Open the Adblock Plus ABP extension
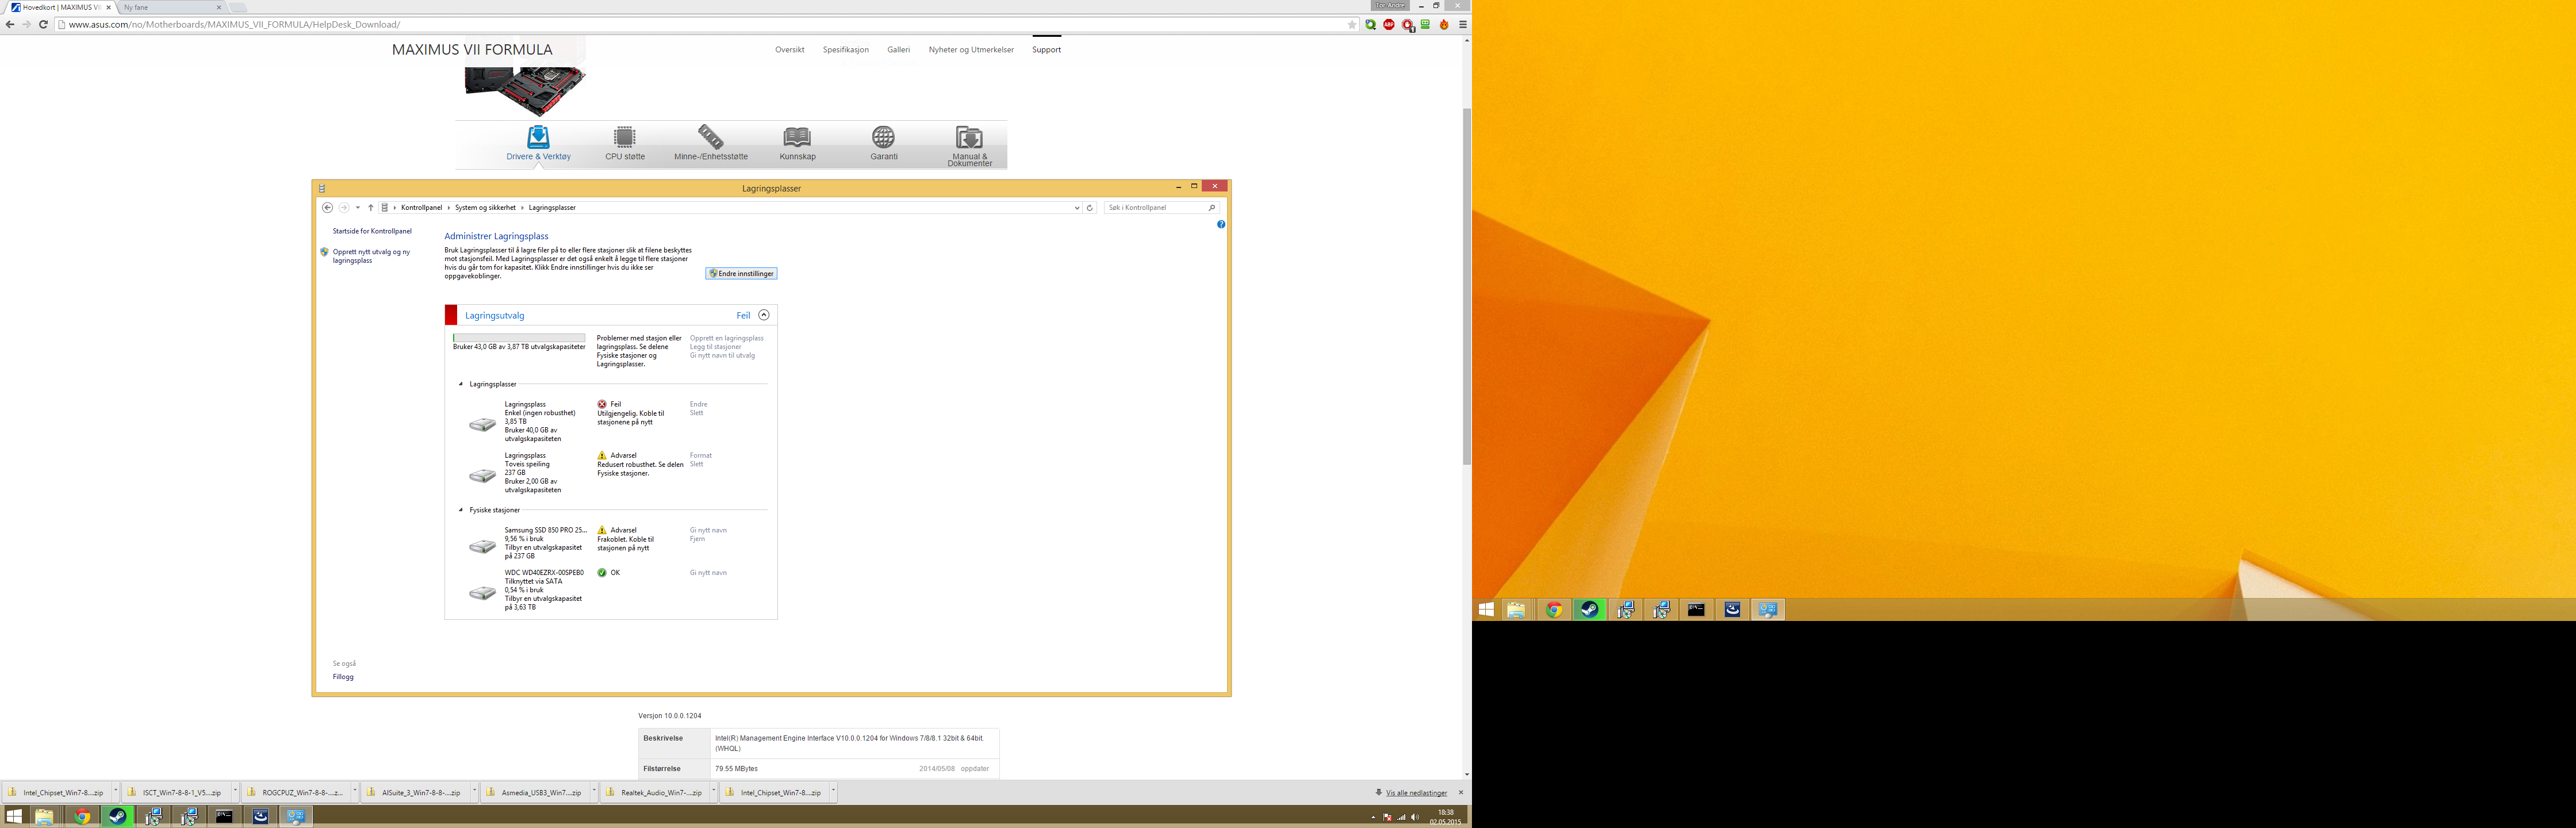Screen dimensions: 2576x828 [1388, 24]
